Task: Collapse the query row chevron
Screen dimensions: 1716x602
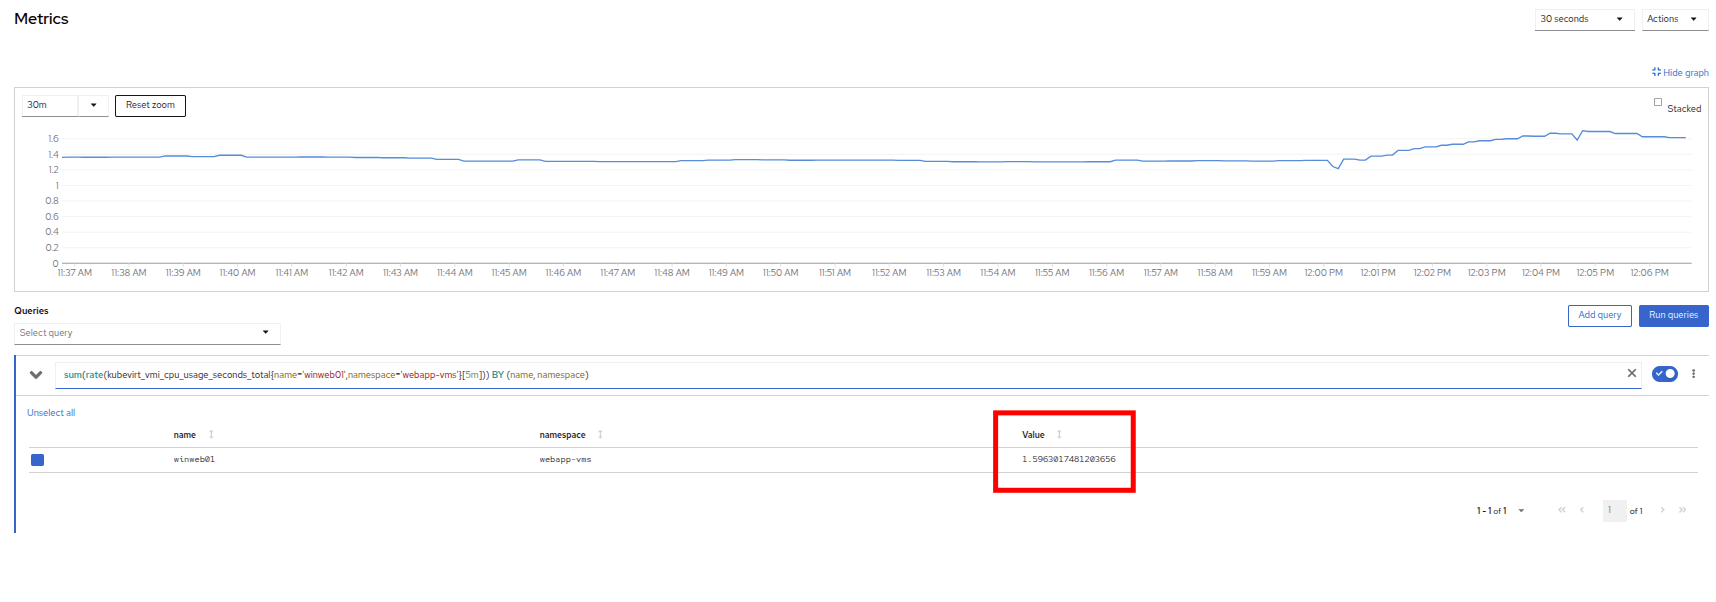Action: click(x=36, y=375)
